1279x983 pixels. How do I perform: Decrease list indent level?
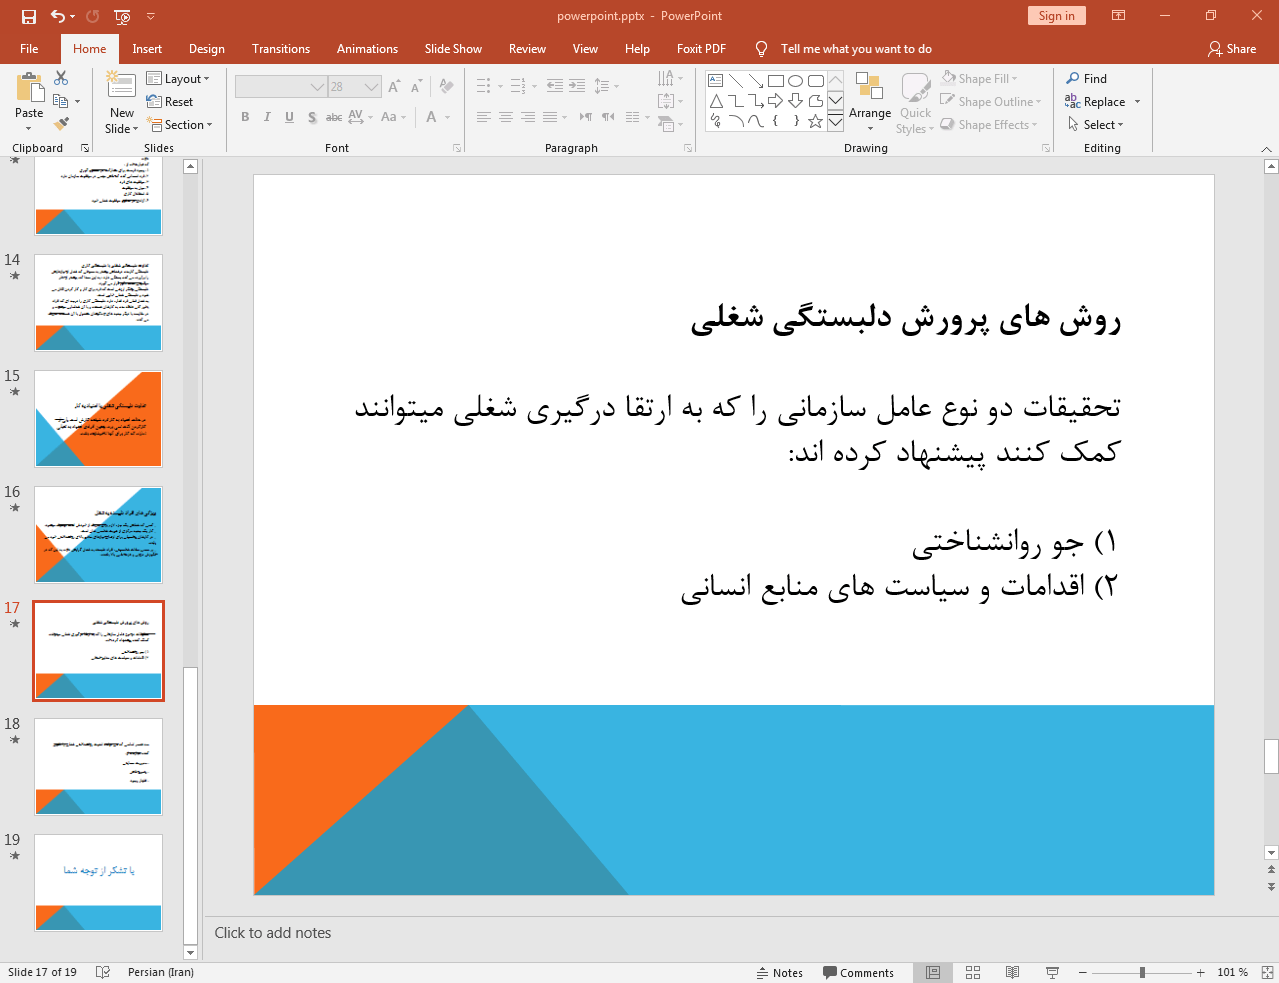pyautogui.click(x=555, y=86)
